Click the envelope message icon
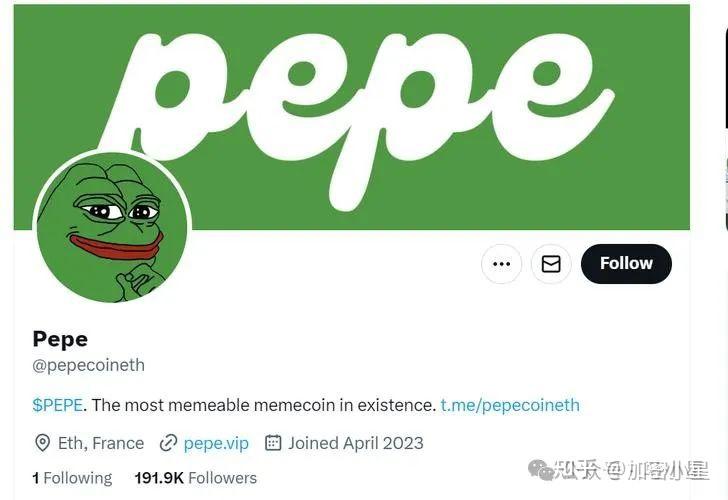 (x=551, y=264)
